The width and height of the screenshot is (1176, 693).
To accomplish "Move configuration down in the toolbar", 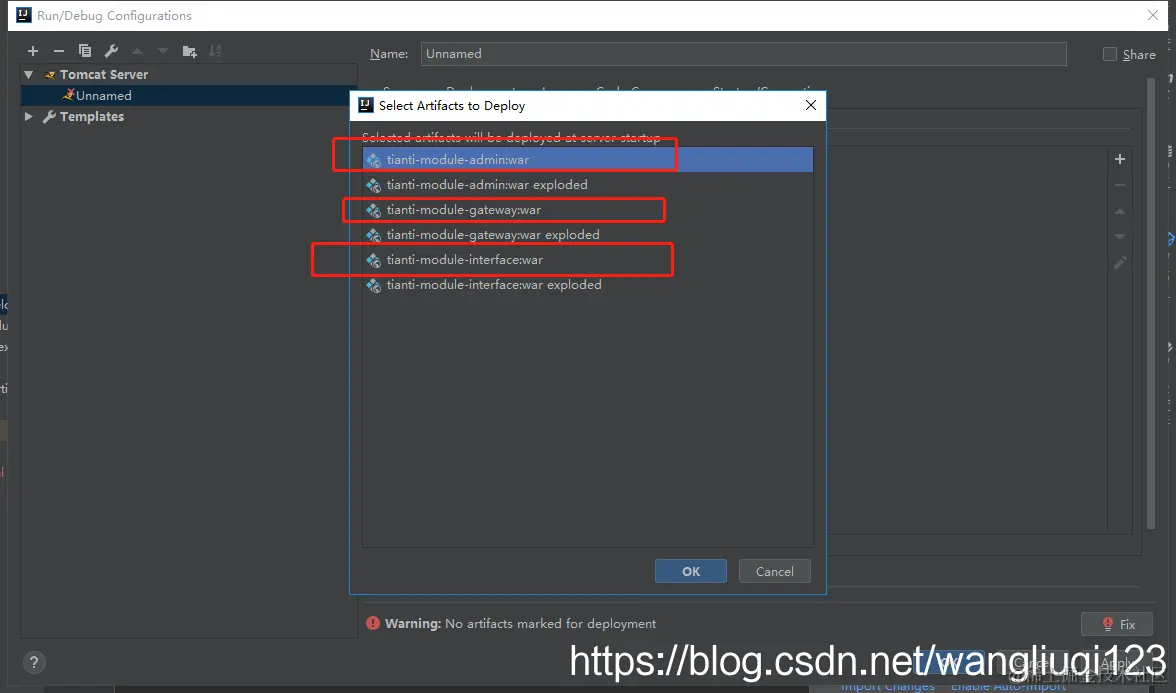I will pyautogui.click(x=163, y=51).
